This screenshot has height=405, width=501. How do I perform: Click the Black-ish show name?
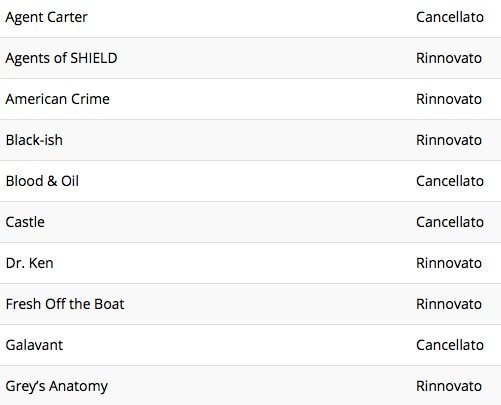[x=34, y=140]
